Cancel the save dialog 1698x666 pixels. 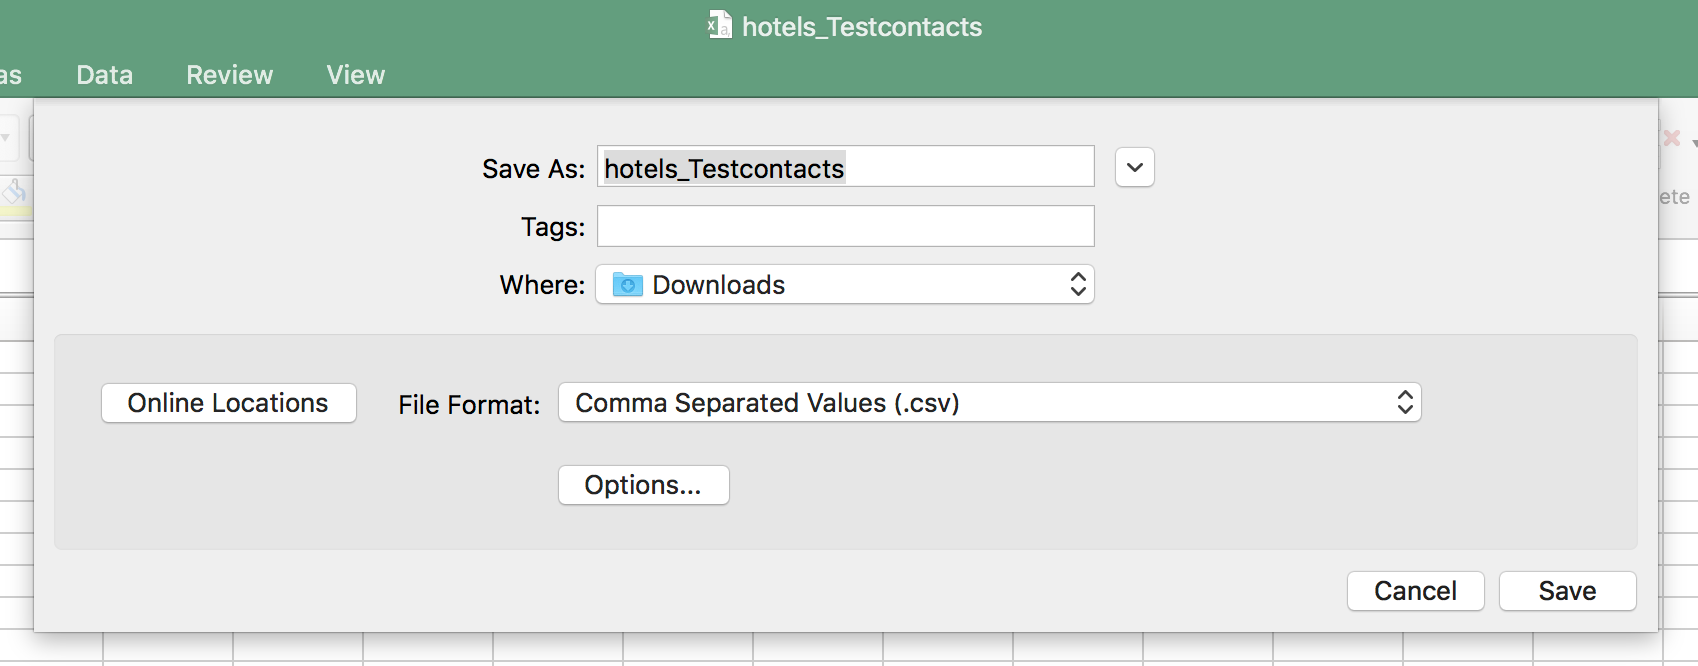(x=1415, y=591)
